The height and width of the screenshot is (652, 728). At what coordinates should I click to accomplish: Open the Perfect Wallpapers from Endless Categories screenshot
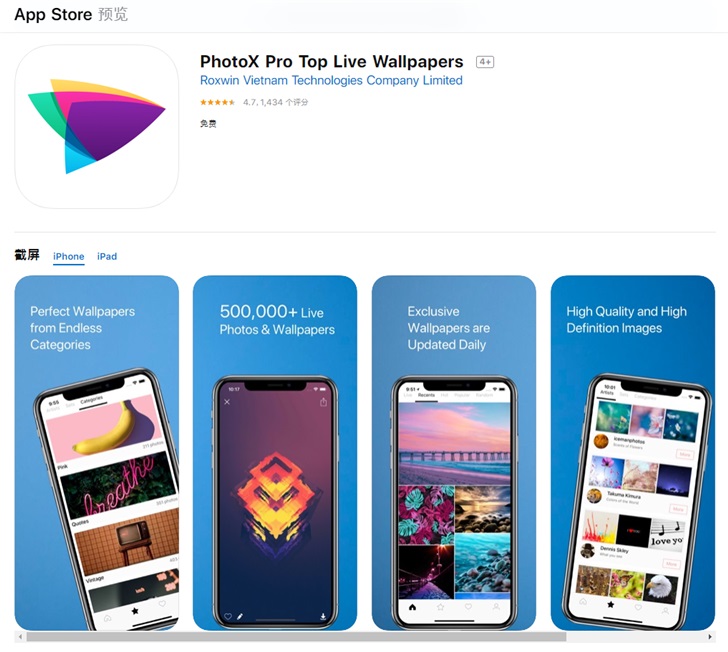[97, 453]
